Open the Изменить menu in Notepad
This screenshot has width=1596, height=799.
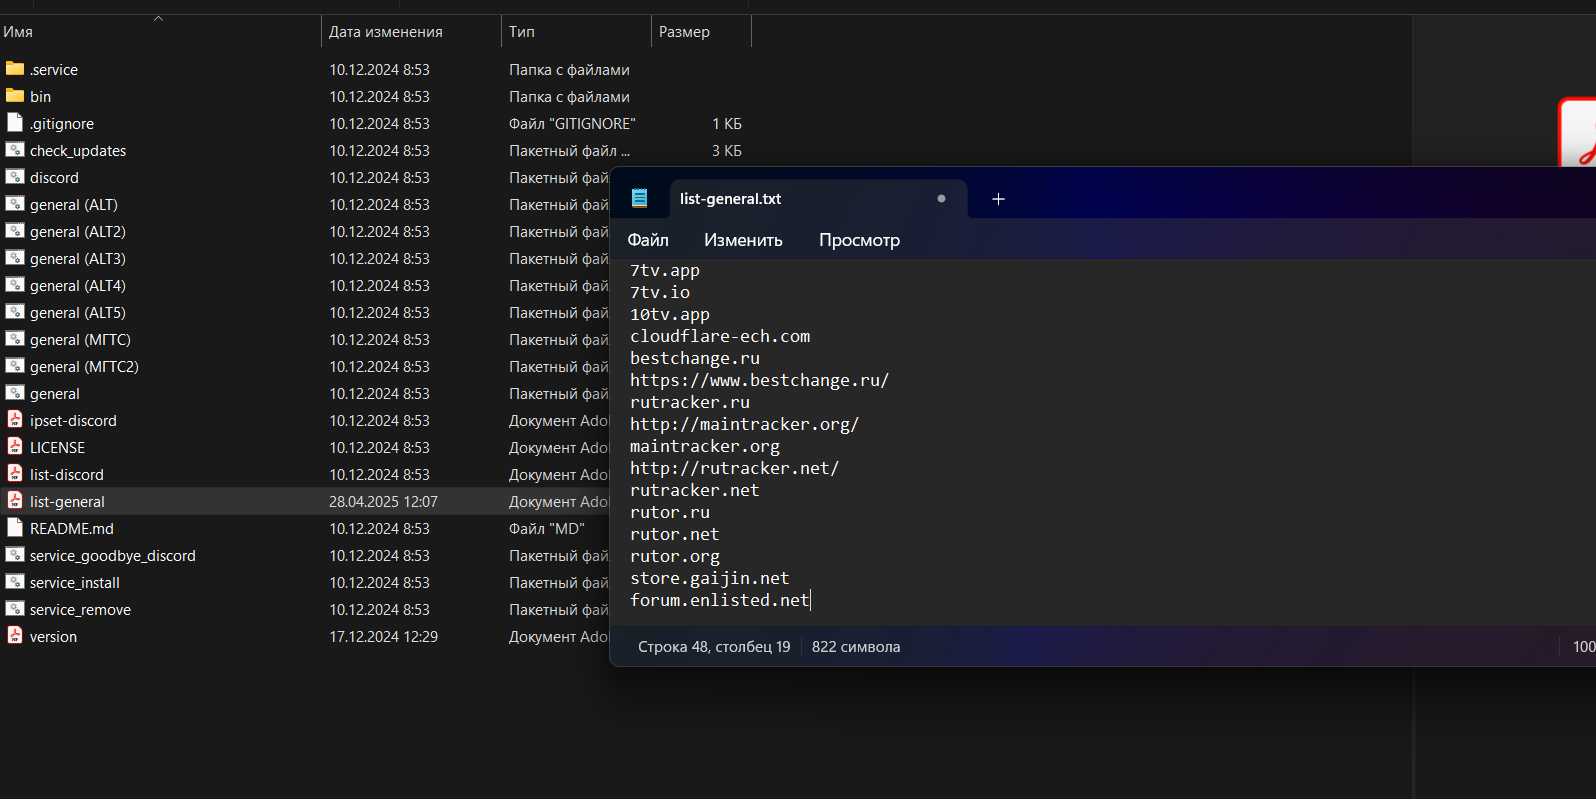(x=743, y=240)
